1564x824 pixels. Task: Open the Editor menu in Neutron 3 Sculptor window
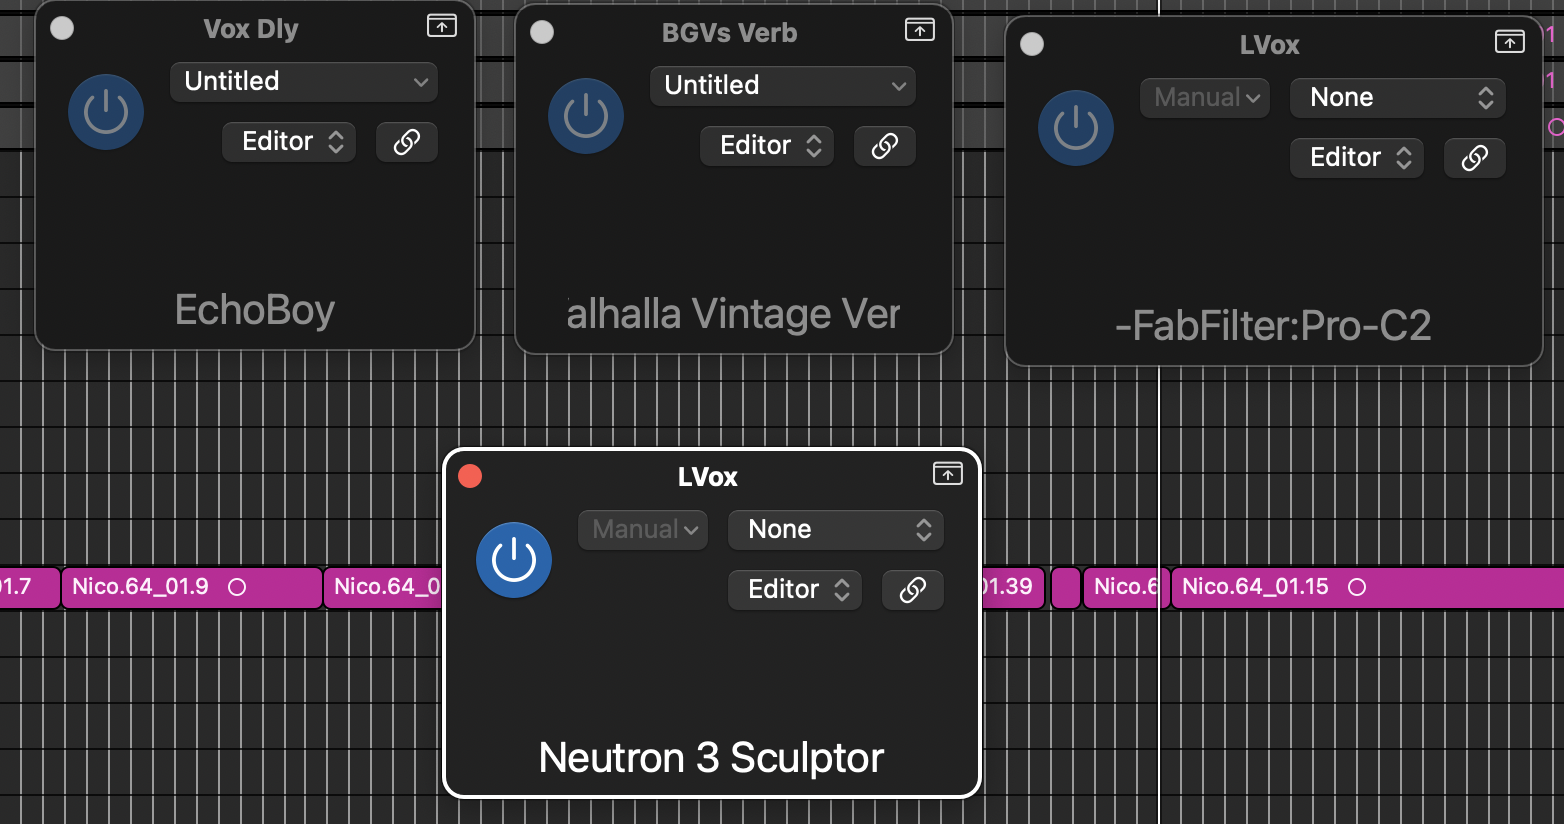click(x=795, y=590)
